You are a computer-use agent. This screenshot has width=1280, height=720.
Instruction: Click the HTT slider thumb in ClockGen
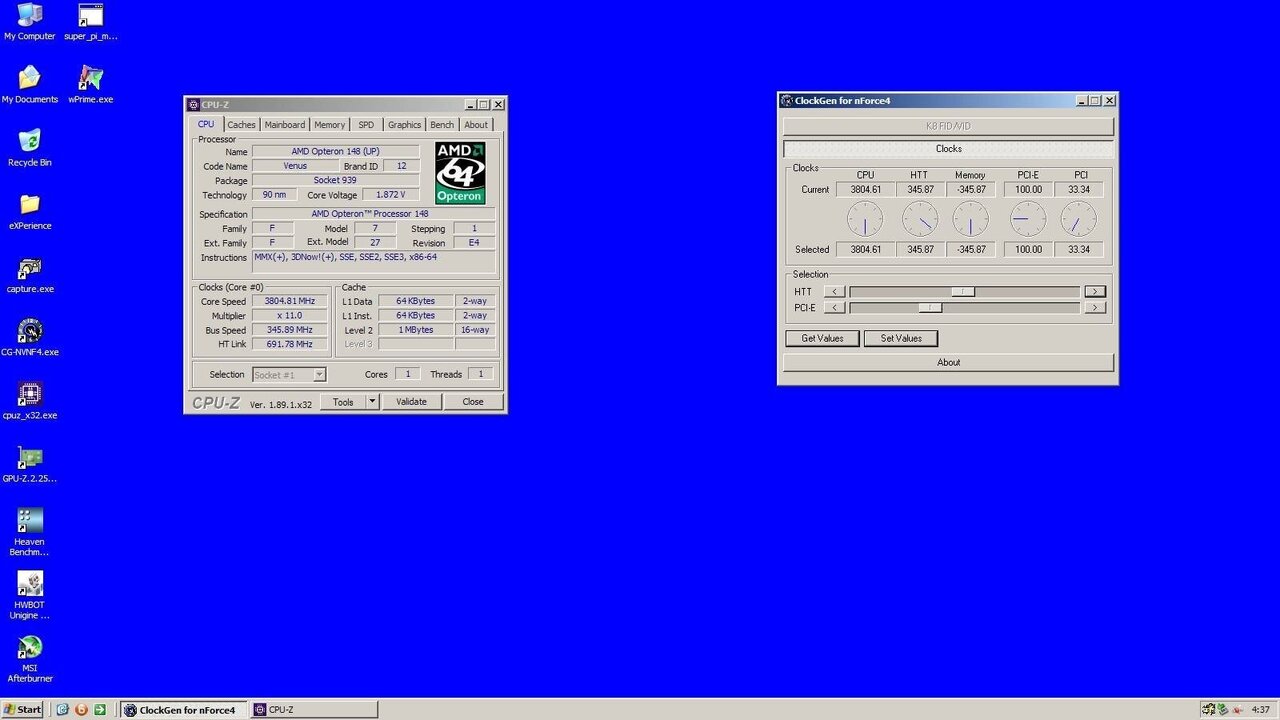[963, 292]
